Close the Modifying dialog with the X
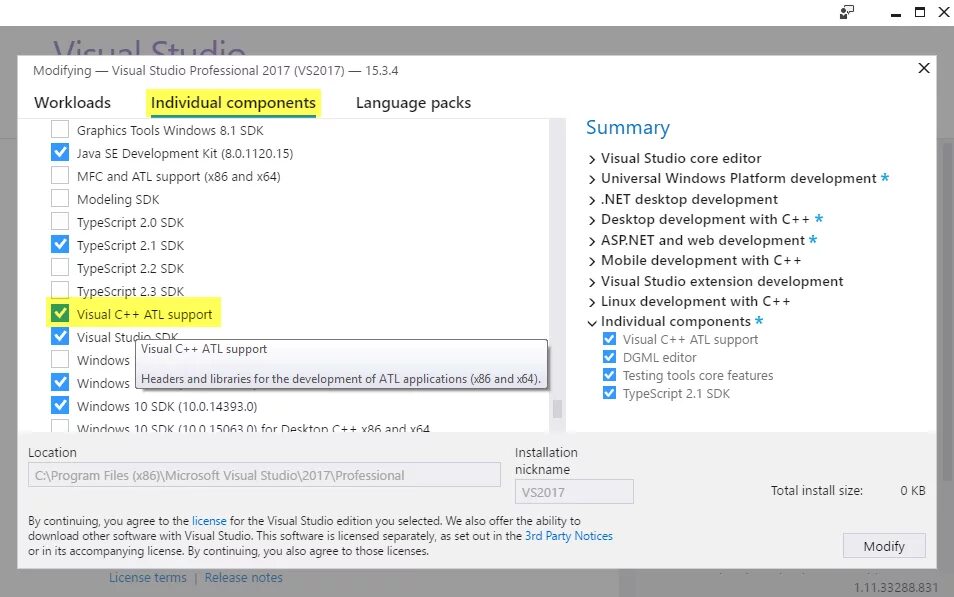Screen dimensions: 954x597 point(924,68)
